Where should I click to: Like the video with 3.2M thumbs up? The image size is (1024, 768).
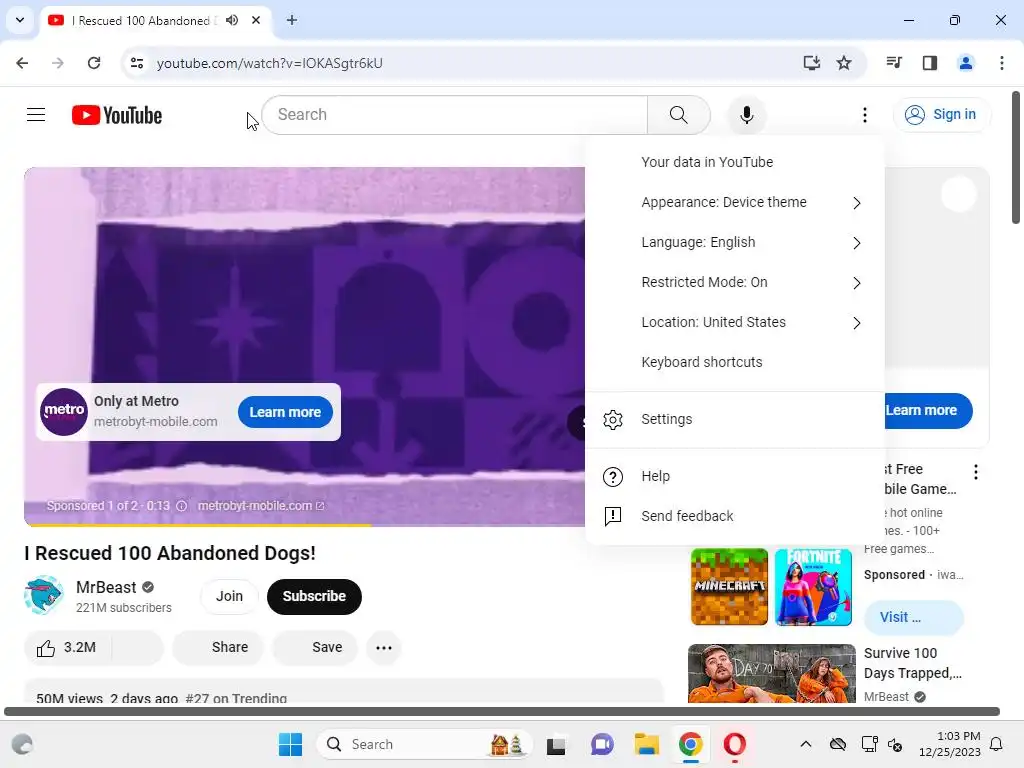click(x=68, y=647)
